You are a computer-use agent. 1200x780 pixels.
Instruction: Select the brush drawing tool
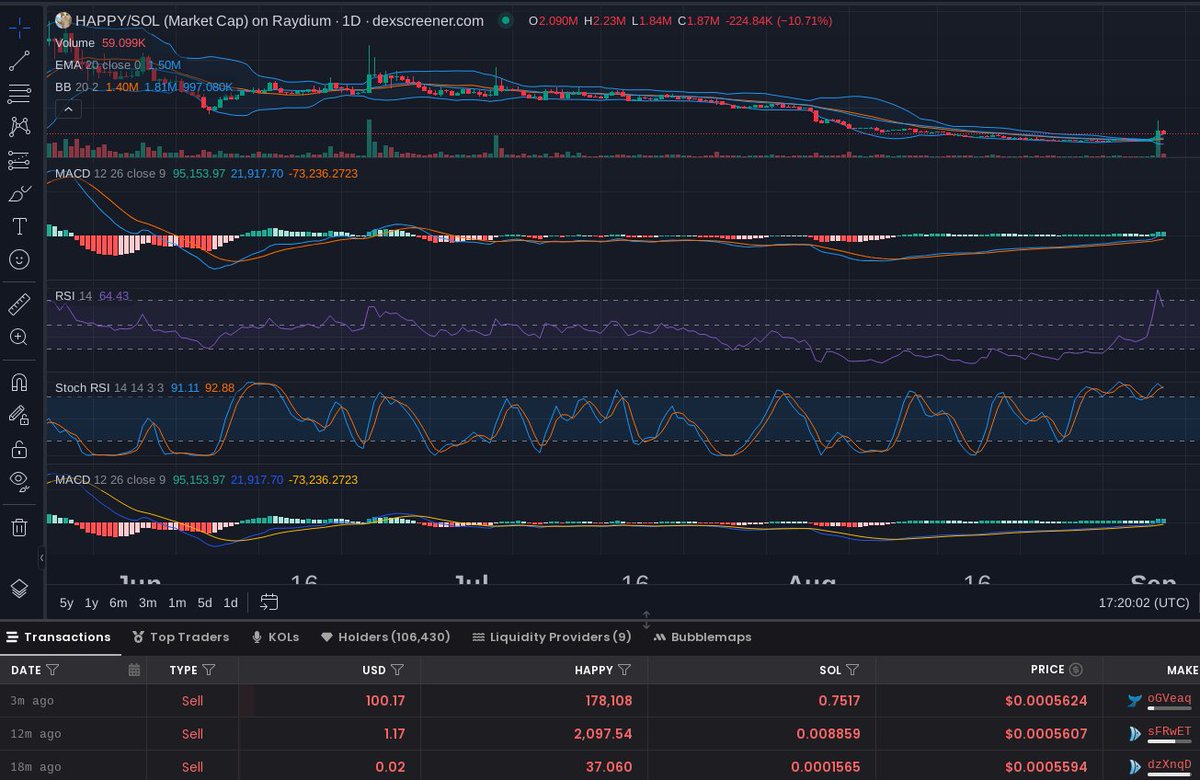[19, 193]
